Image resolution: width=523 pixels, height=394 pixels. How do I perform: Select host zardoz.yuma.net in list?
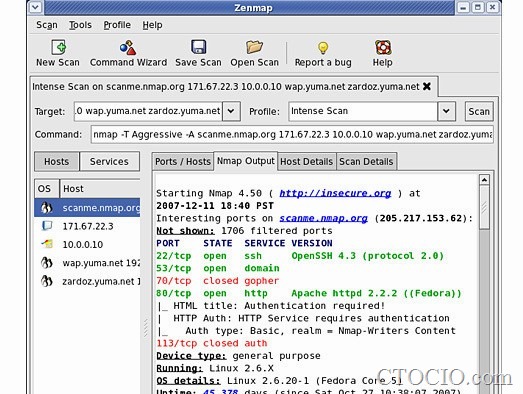point(87,281)
